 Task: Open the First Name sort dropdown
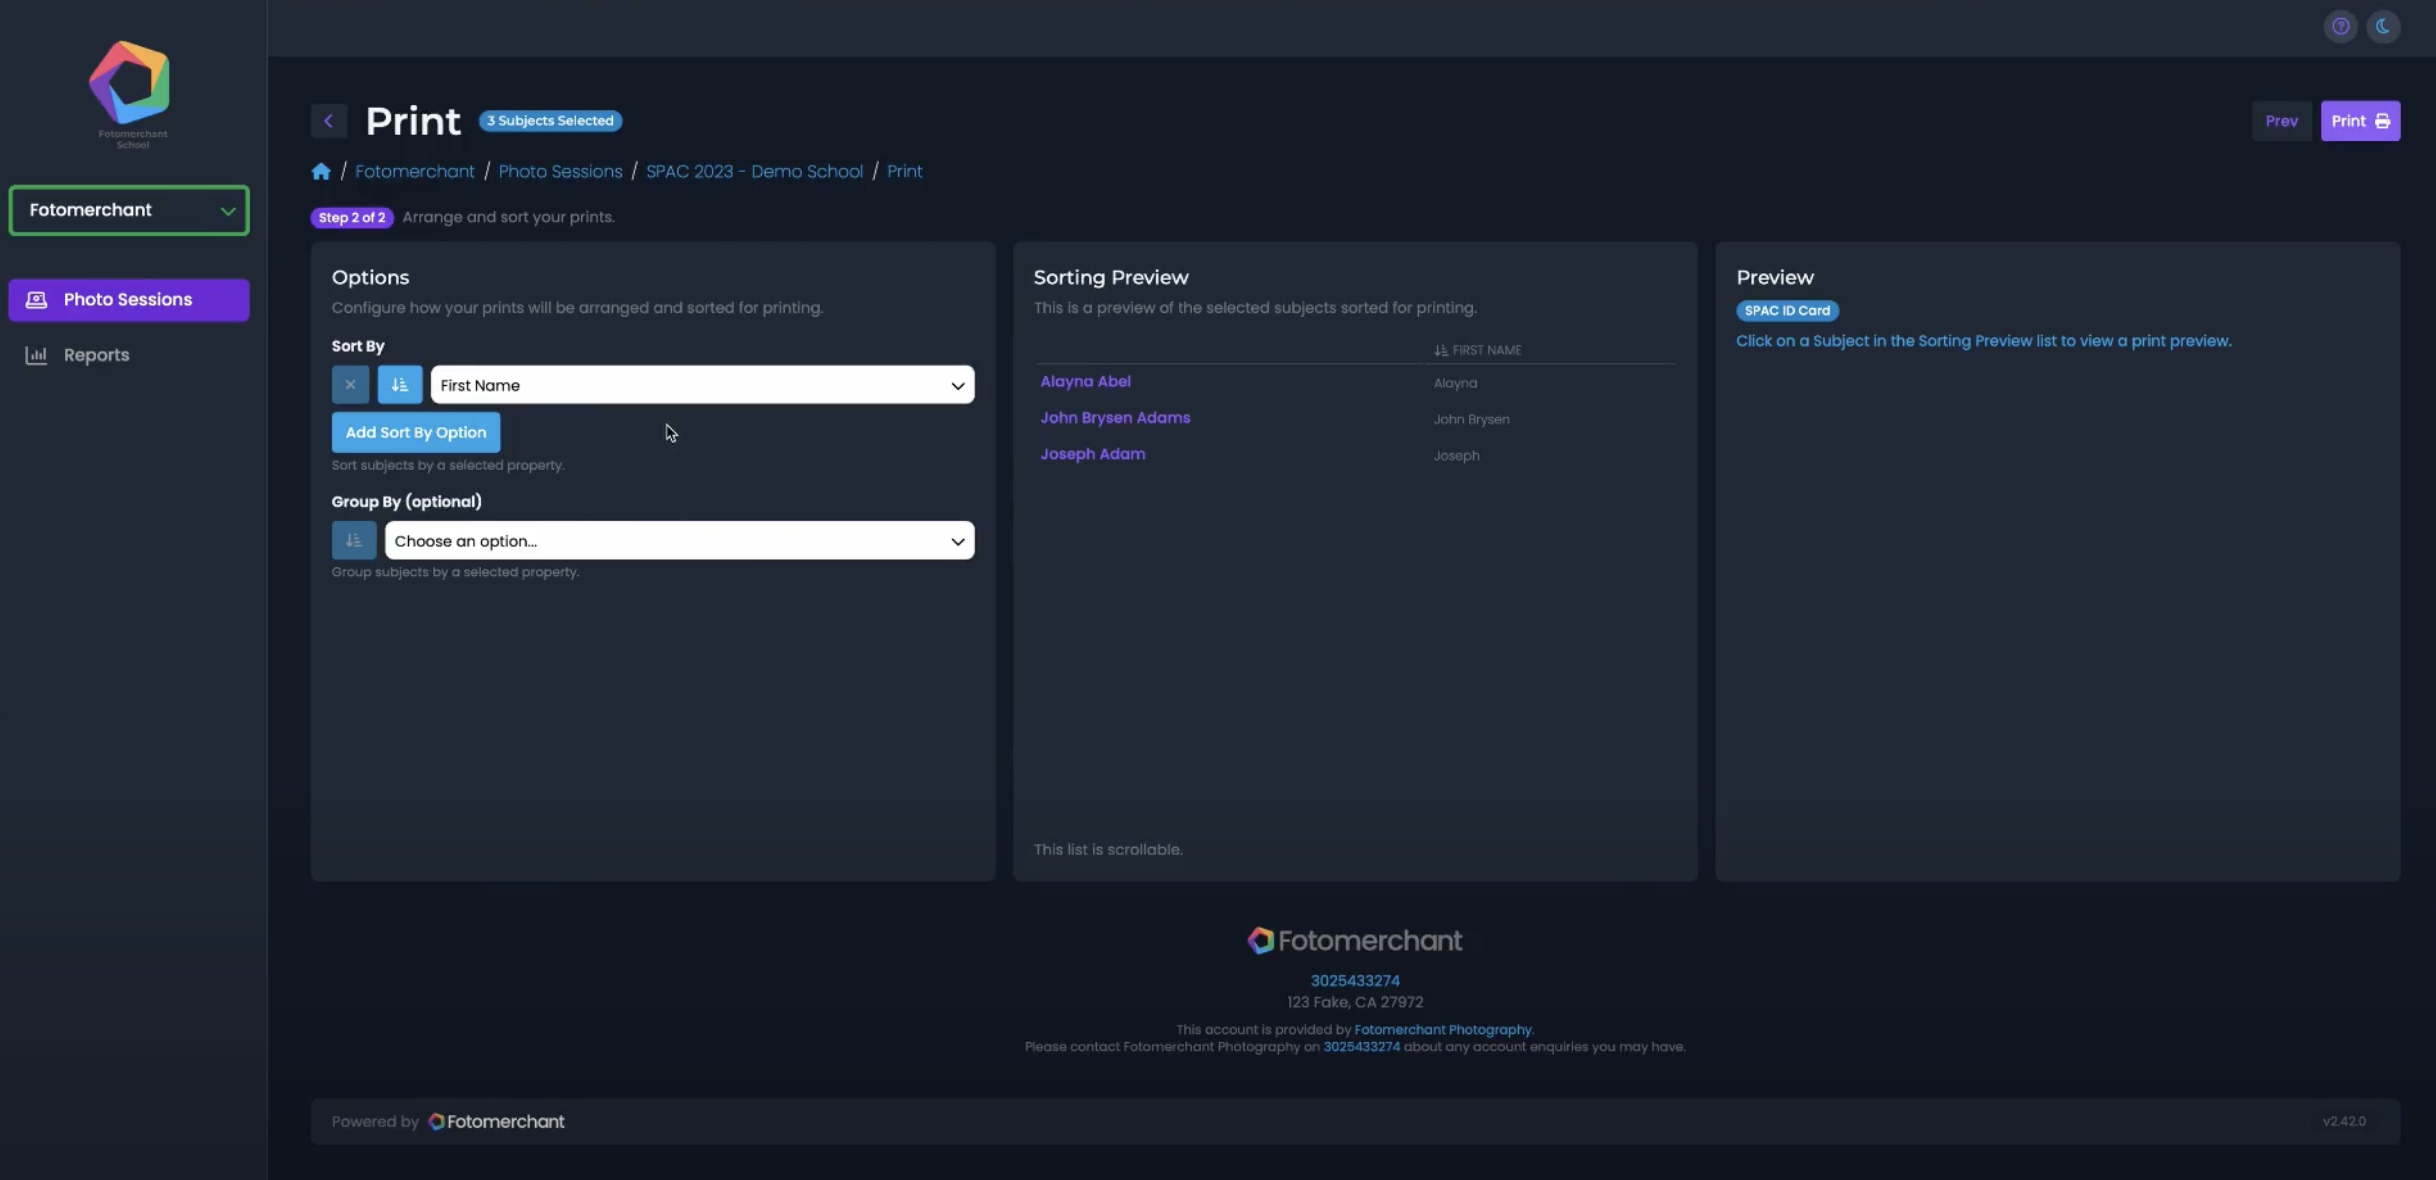point(702,385)
